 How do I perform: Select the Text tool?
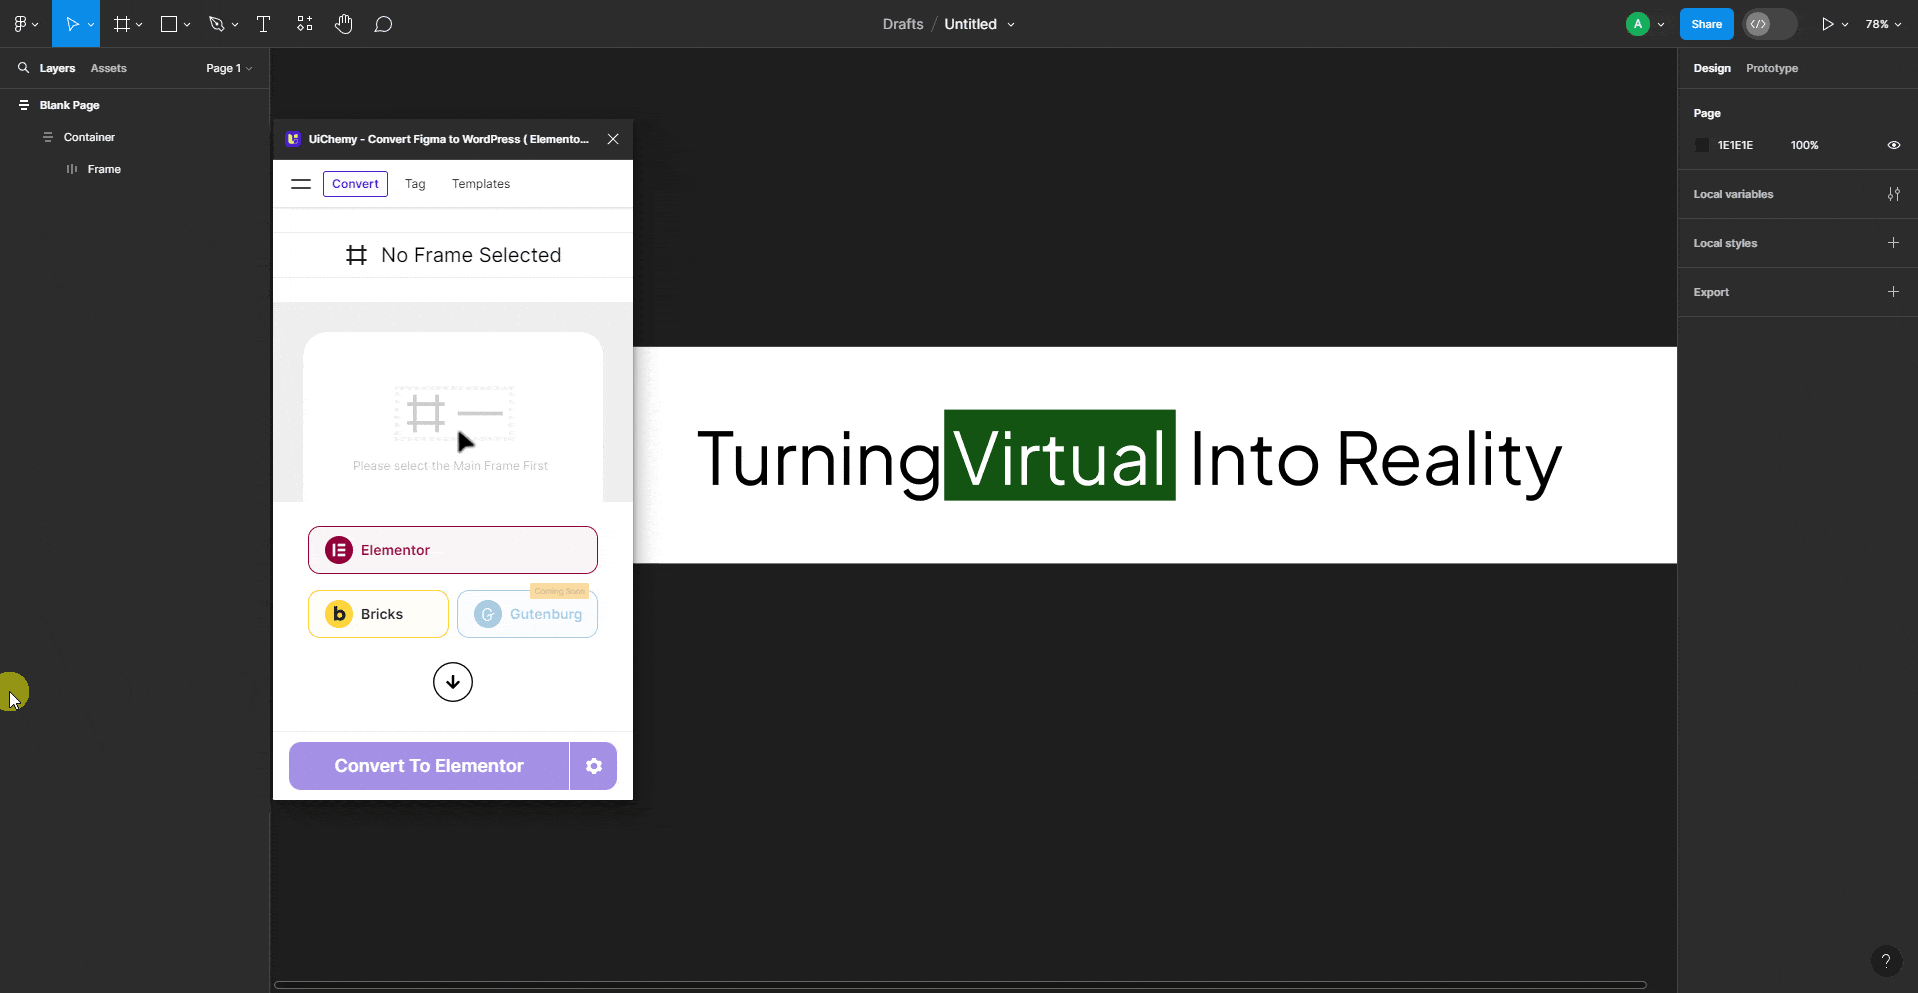262,23
